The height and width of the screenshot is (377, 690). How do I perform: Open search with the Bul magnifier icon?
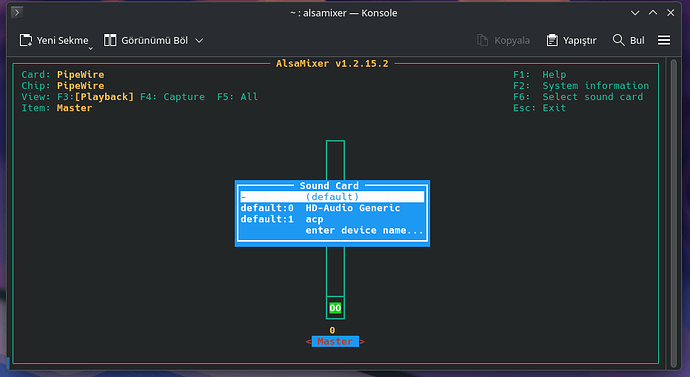point(618,40)
